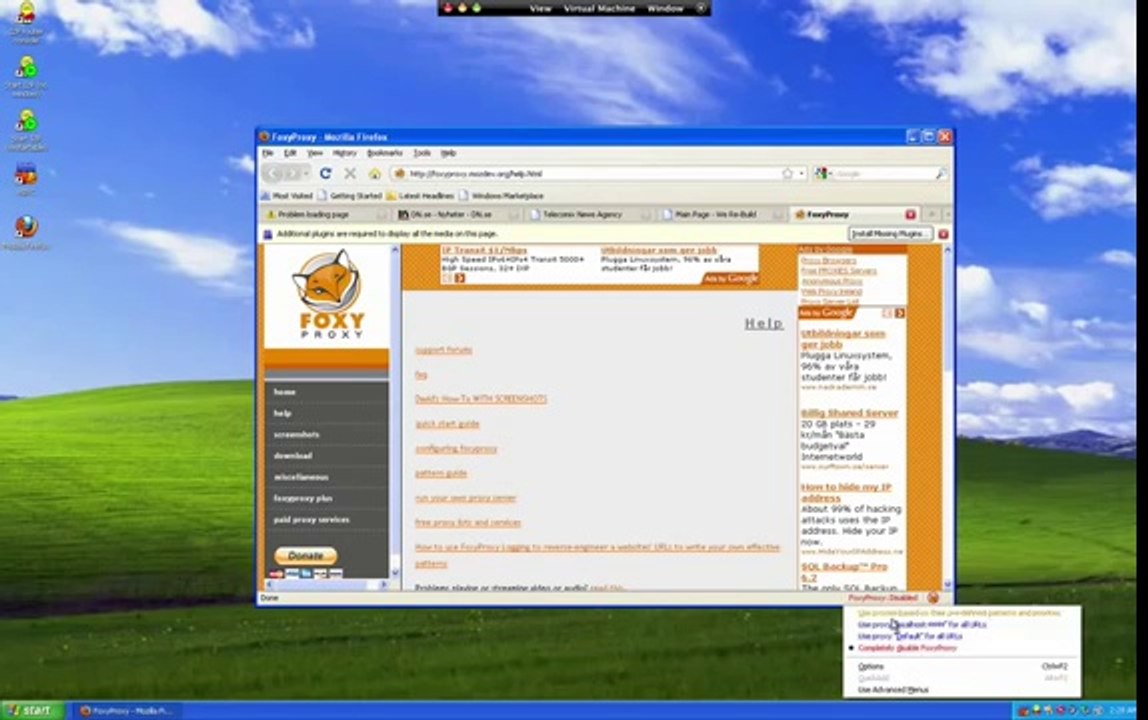
Task: Click How to hide my IP address ad
Action: (x=846, y=492)
